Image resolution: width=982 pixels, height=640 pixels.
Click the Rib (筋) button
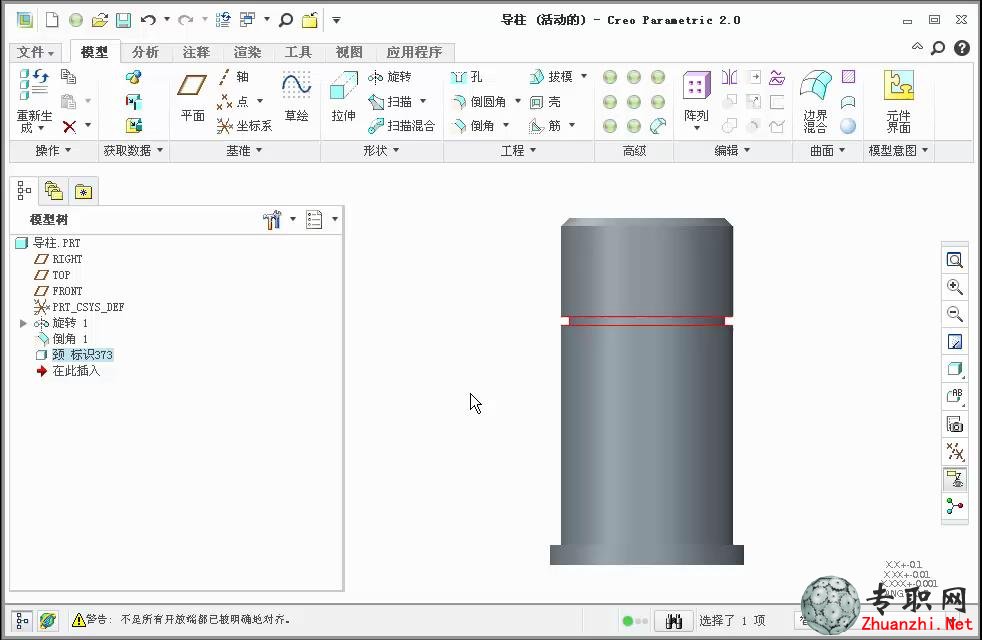click(545, 126)
